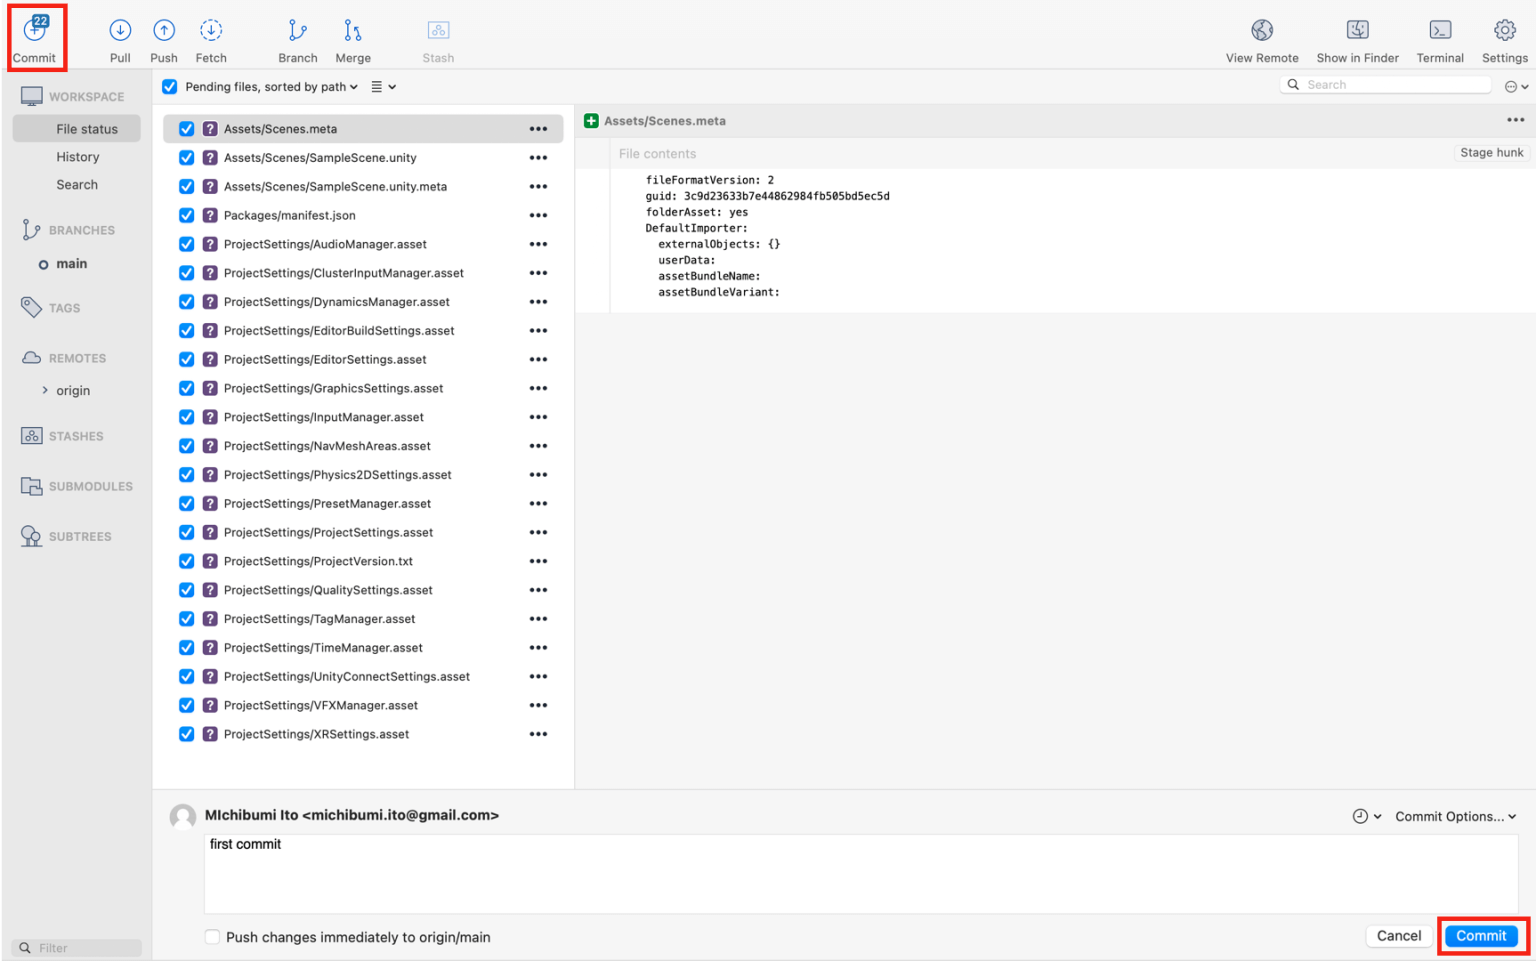Enable Push changes immediately to origin/main
1536x961 pixels.
tap(212, 937)
